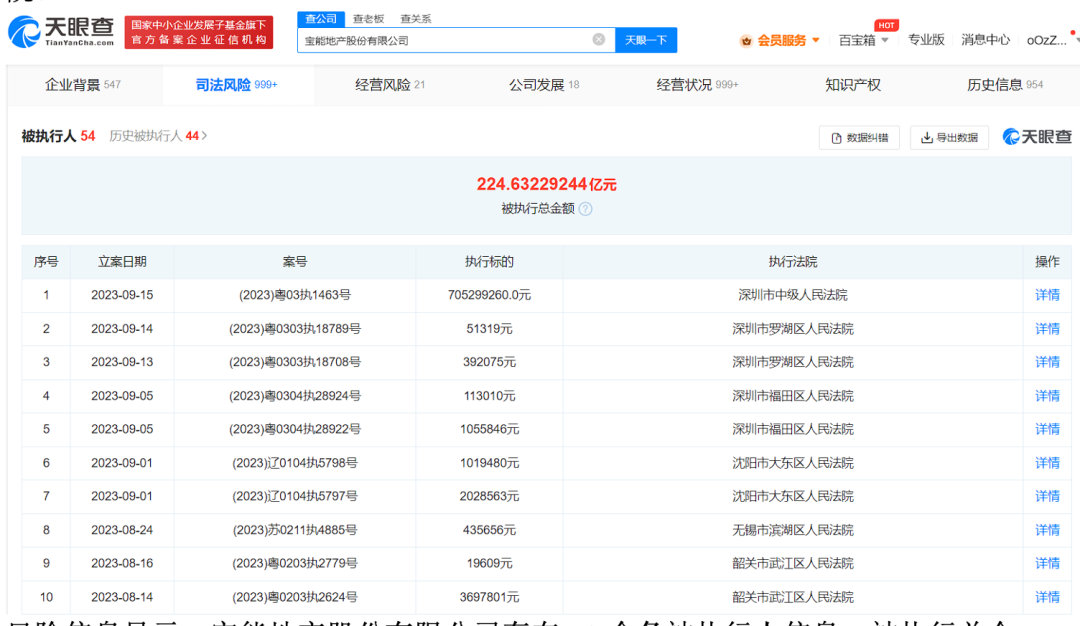Open the user account menu oOzZ...

(1047, 41)
